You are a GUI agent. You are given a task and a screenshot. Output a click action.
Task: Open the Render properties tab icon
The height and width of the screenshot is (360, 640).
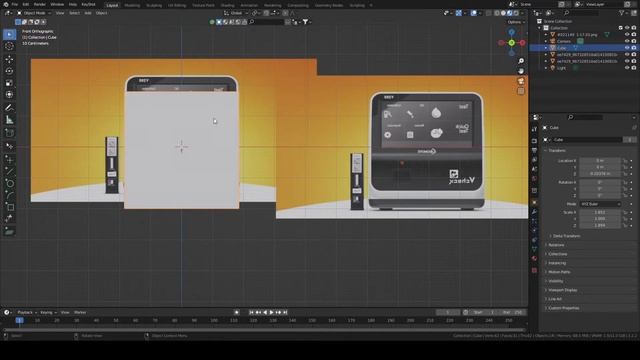pyautogui.click(x=534, y=141)
